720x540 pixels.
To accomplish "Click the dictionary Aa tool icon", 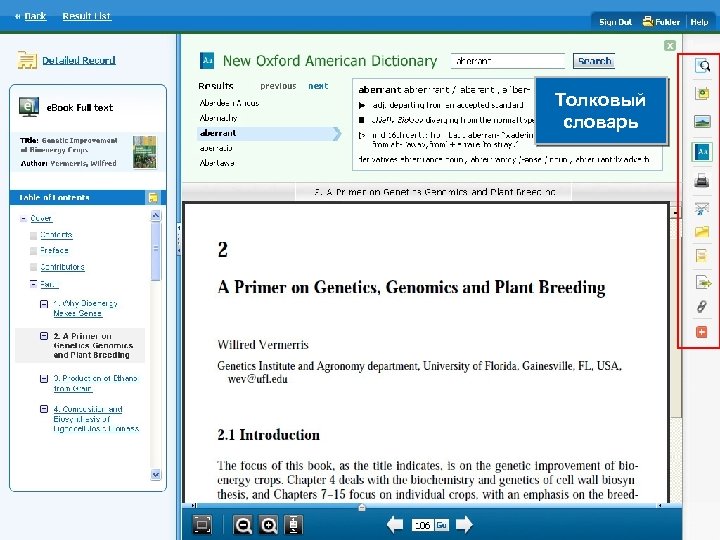I will [x=702, y=152].
